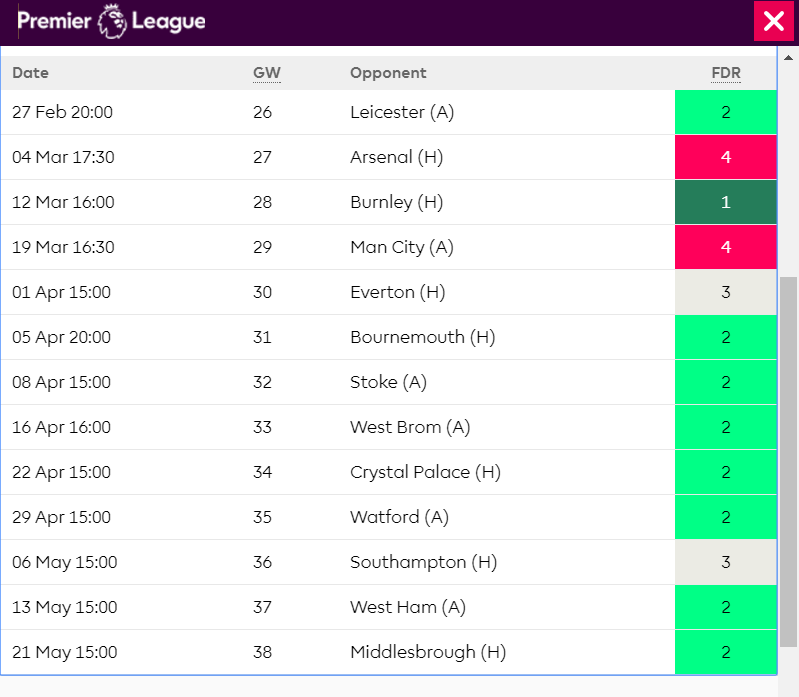The width and height of the screenshot is (799, 697).
Task: Click the Middlesbrough (H) fixture
Action: [427, 652]
